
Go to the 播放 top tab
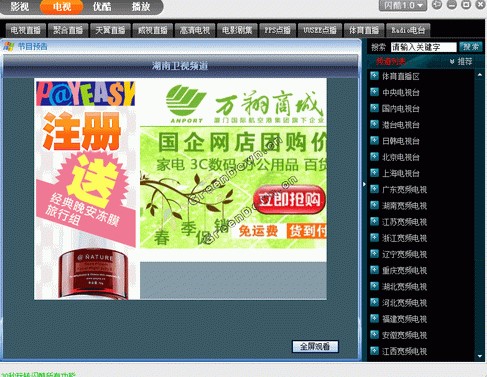pos(141,6)
